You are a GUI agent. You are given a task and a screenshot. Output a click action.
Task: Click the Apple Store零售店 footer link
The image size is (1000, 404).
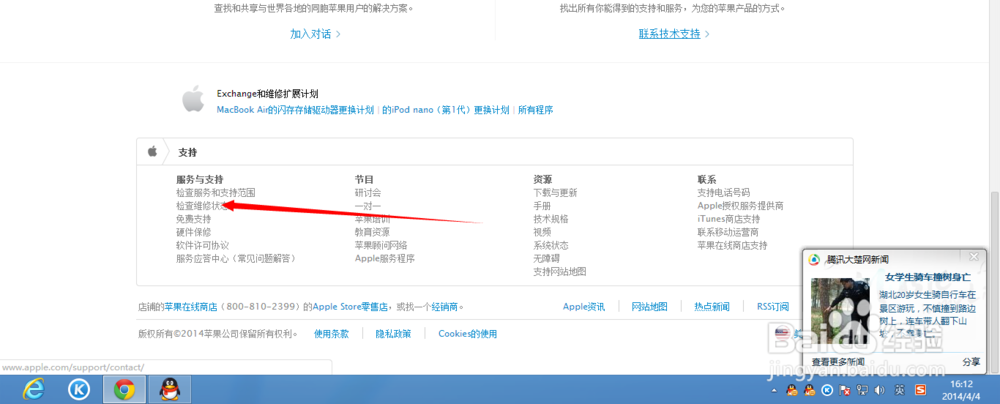(349, 307)
